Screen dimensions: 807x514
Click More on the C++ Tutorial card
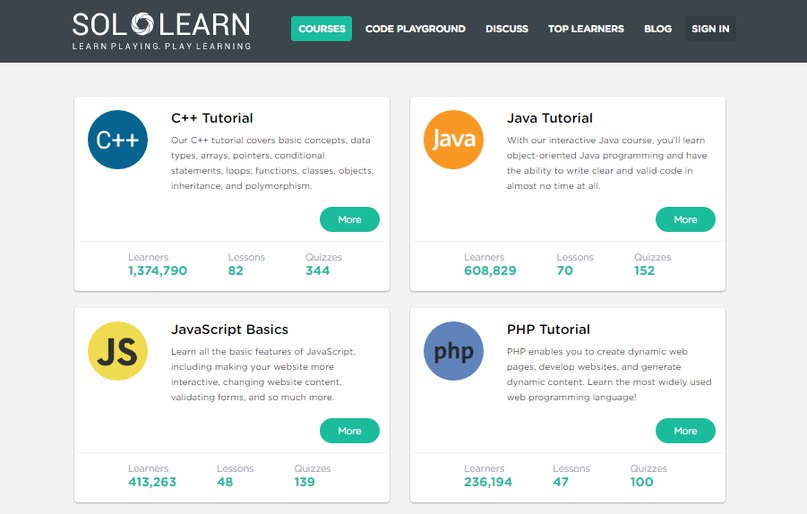click(350, 220)
